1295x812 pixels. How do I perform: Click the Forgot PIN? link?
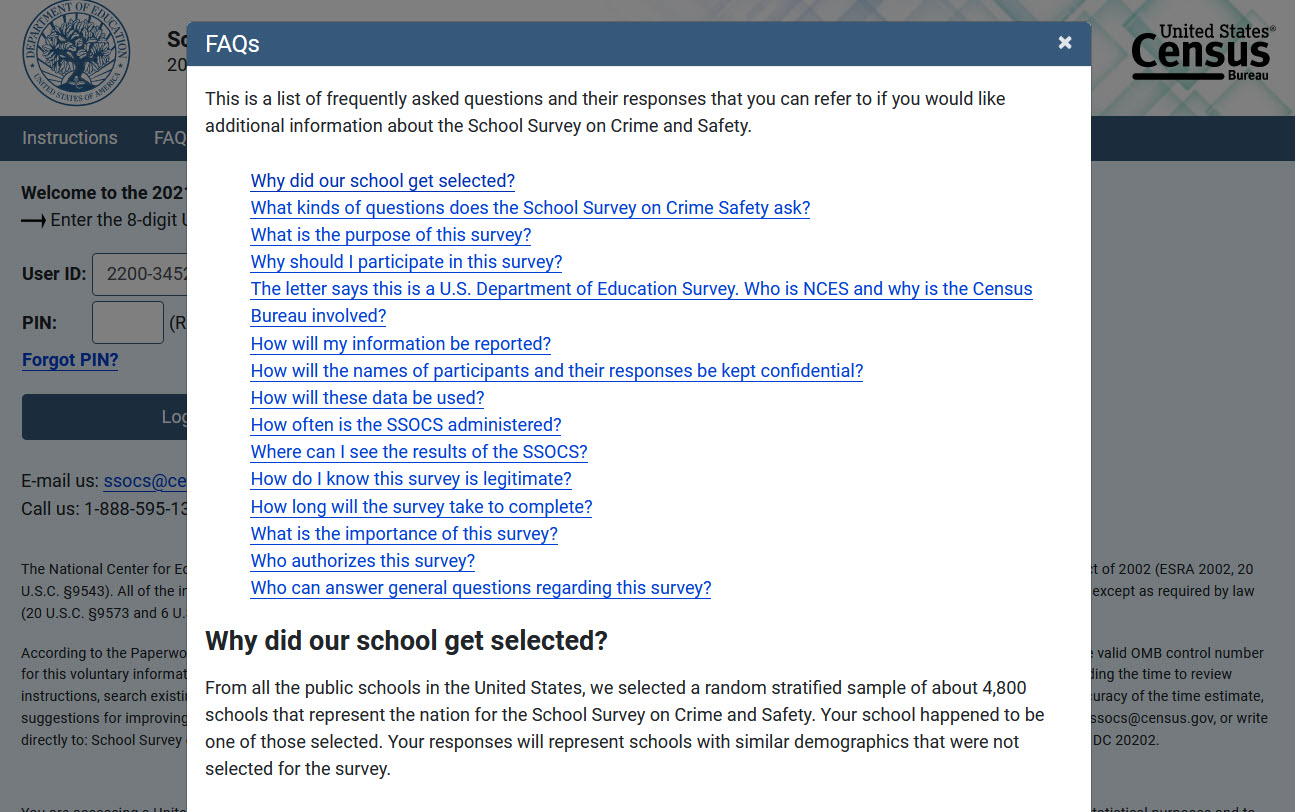(x=70, y=360)
